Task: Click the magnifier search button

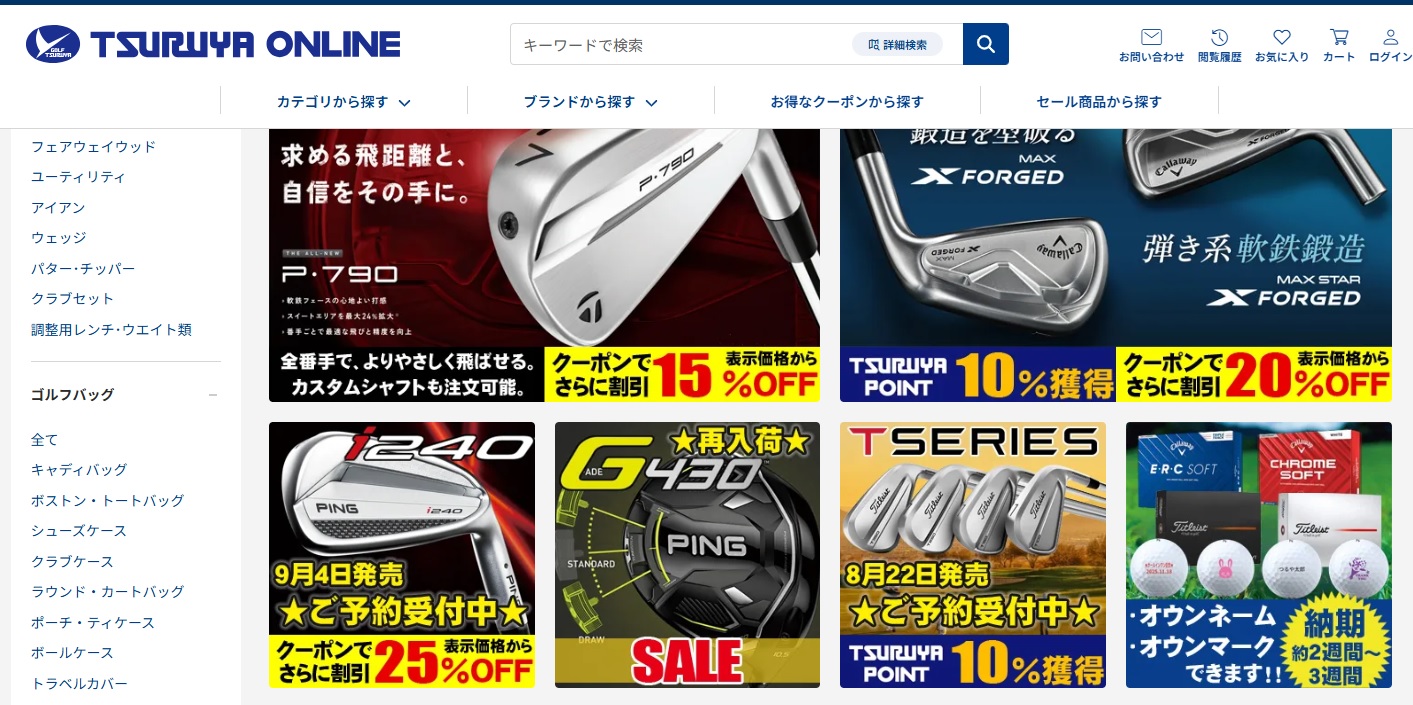Action: (985, 44)
